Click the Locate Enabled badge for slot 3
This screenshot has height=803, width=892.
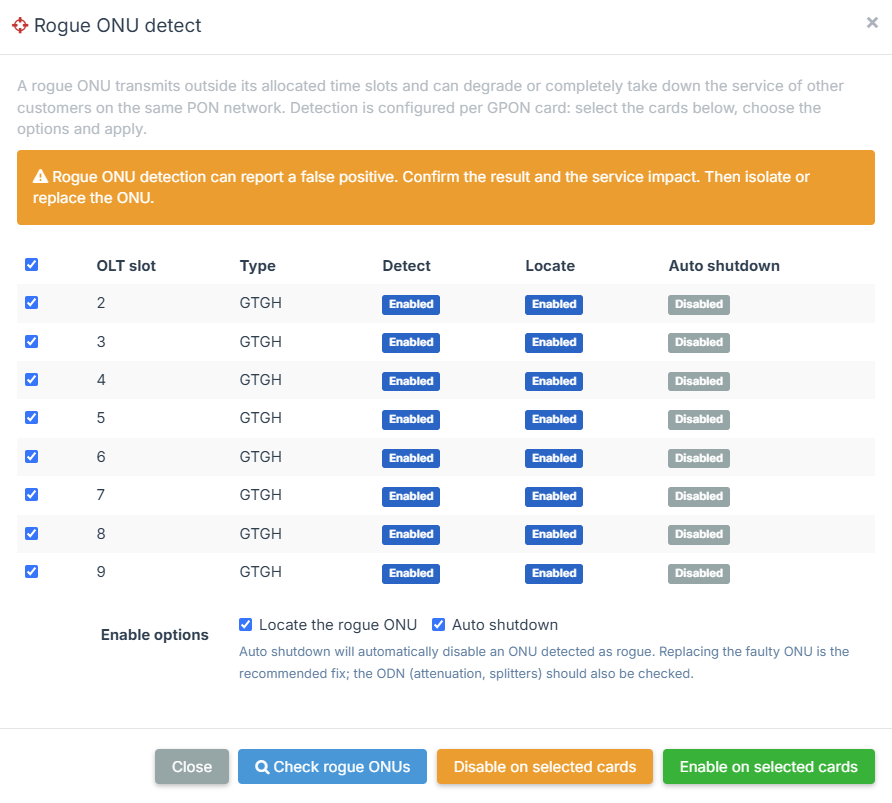coord(554,342)
